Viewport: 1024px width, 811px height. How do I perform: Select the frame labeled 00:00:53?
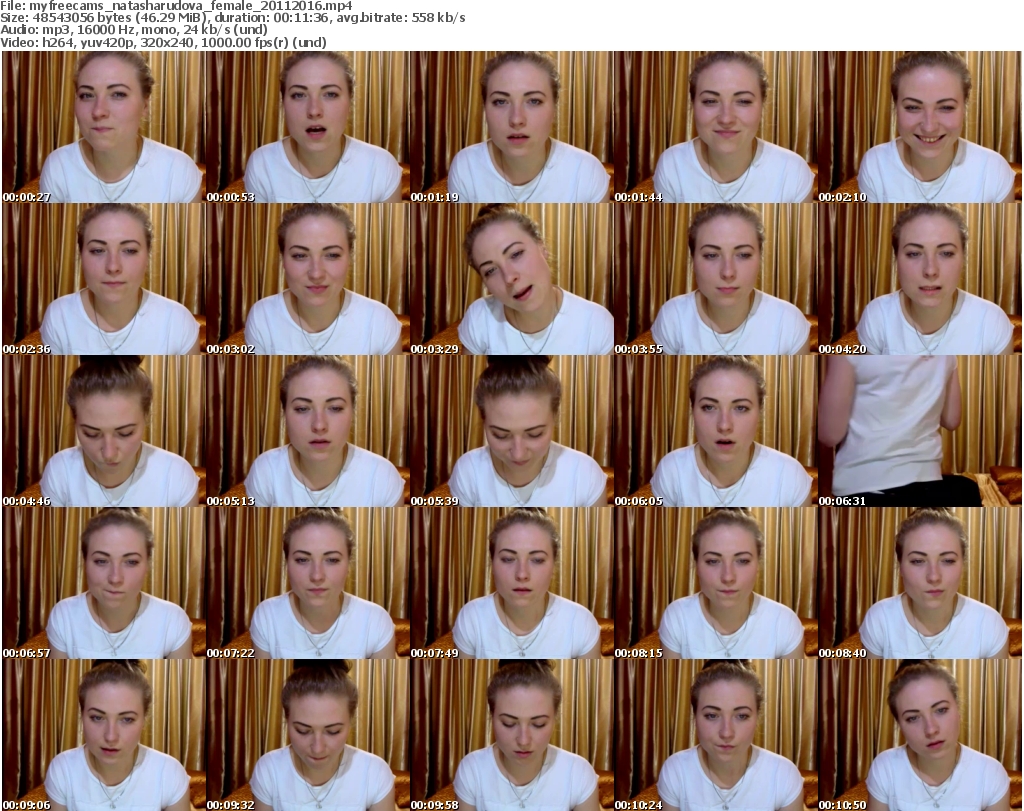click(x=306, y=127)
